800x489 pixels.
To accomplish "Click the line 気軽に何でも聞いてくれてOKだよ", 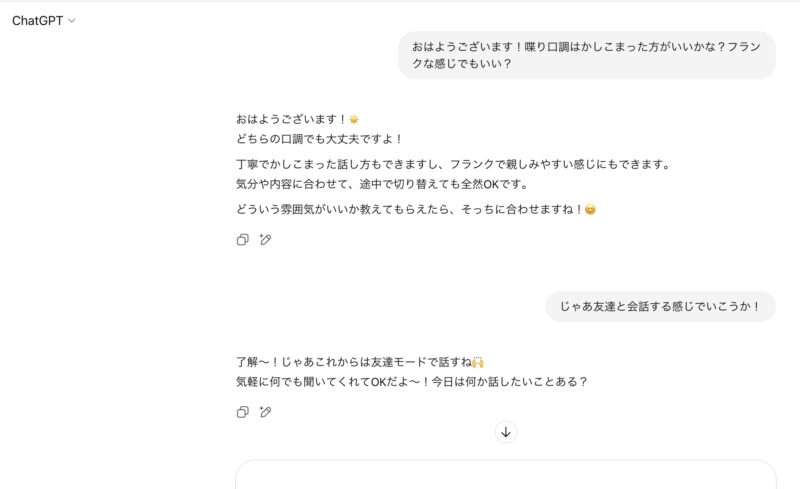I will pyautogui.click(x=412, y=382).
